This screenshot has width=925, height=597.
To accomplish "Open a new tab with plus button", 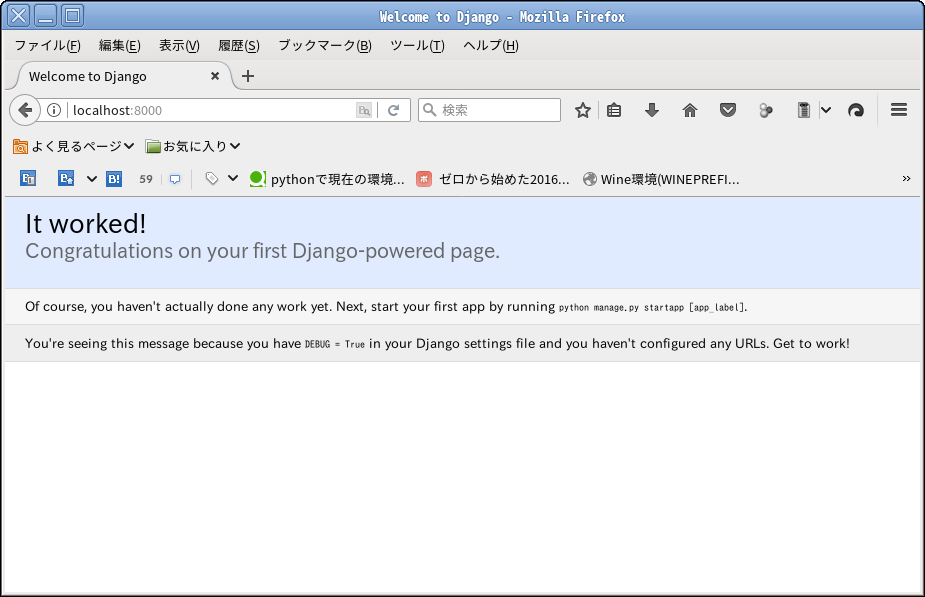I will 248,76.
